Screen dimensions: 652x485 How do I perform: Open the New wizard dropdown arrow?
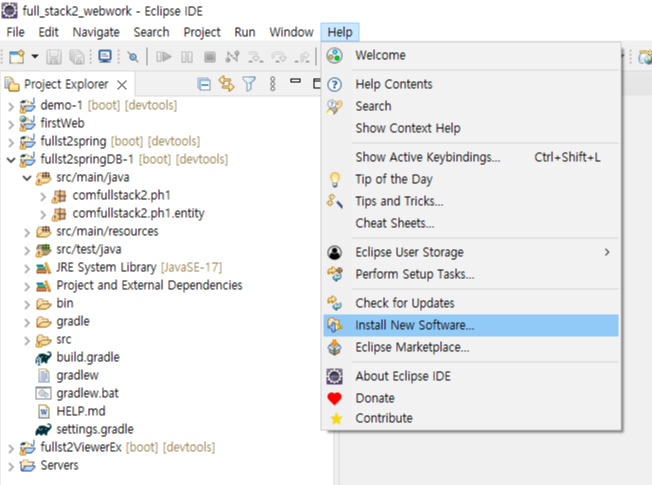pos(35,56)
